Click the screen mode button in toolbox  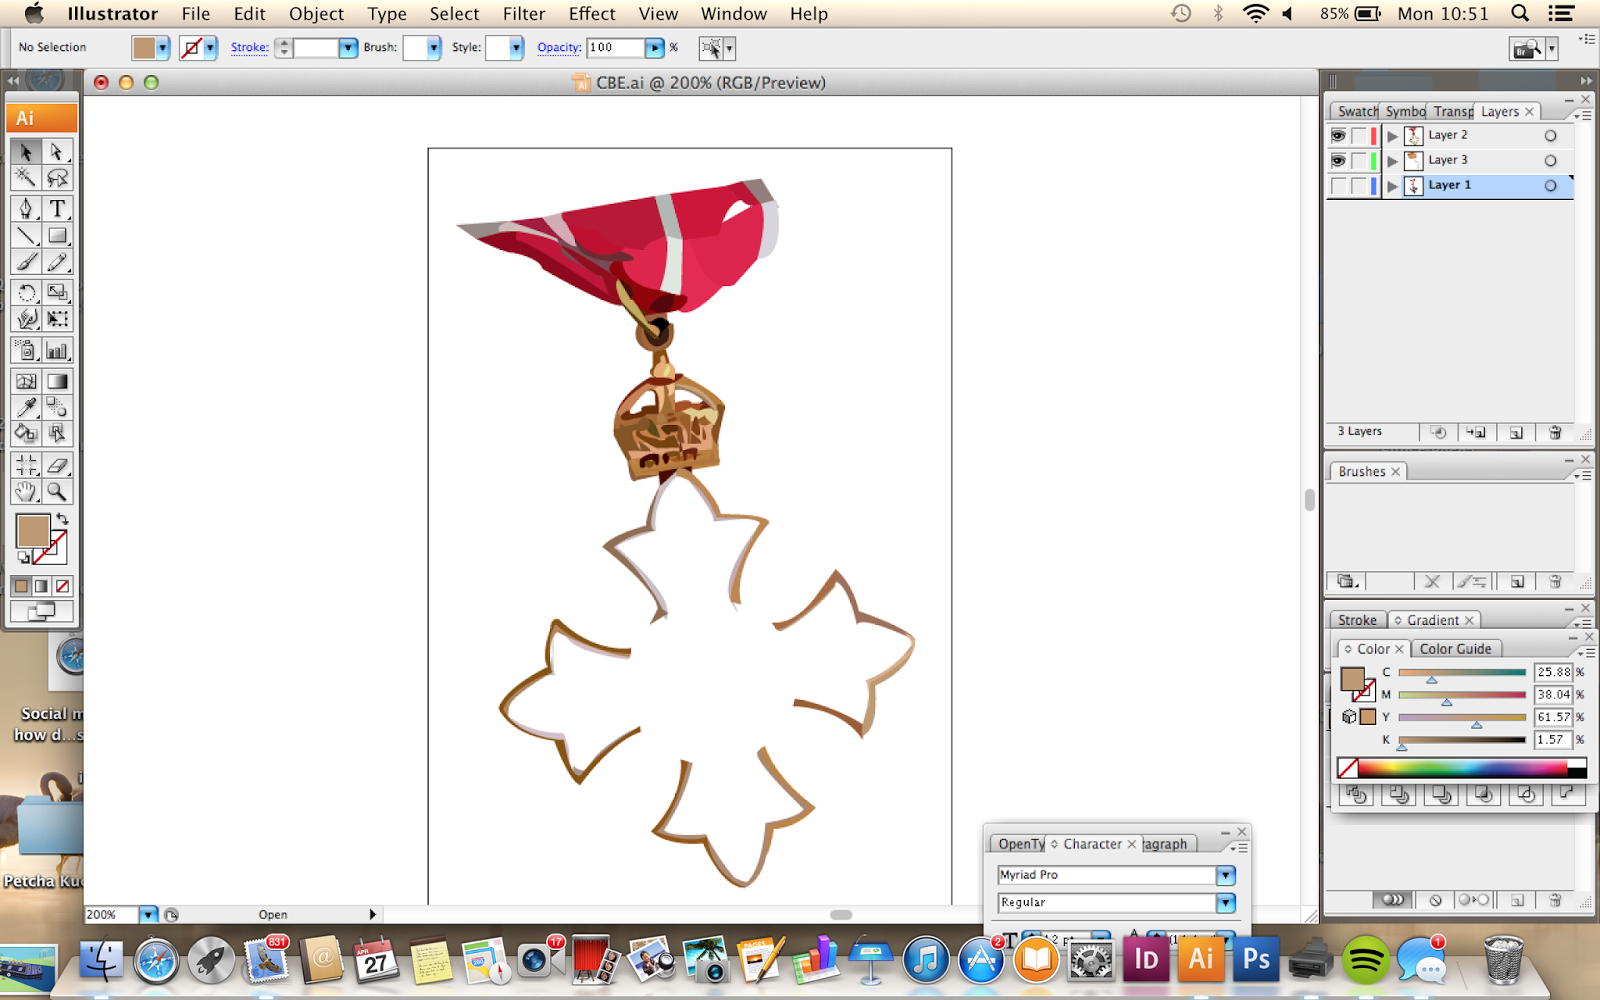click(41, 612)
